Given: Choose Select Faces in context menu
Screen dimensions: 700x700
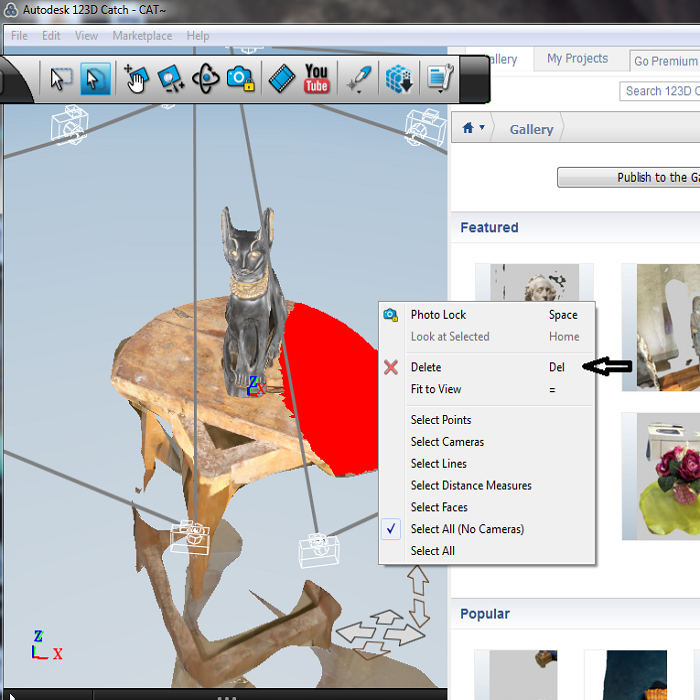Looking at the screenshot, I should [487, 507].
